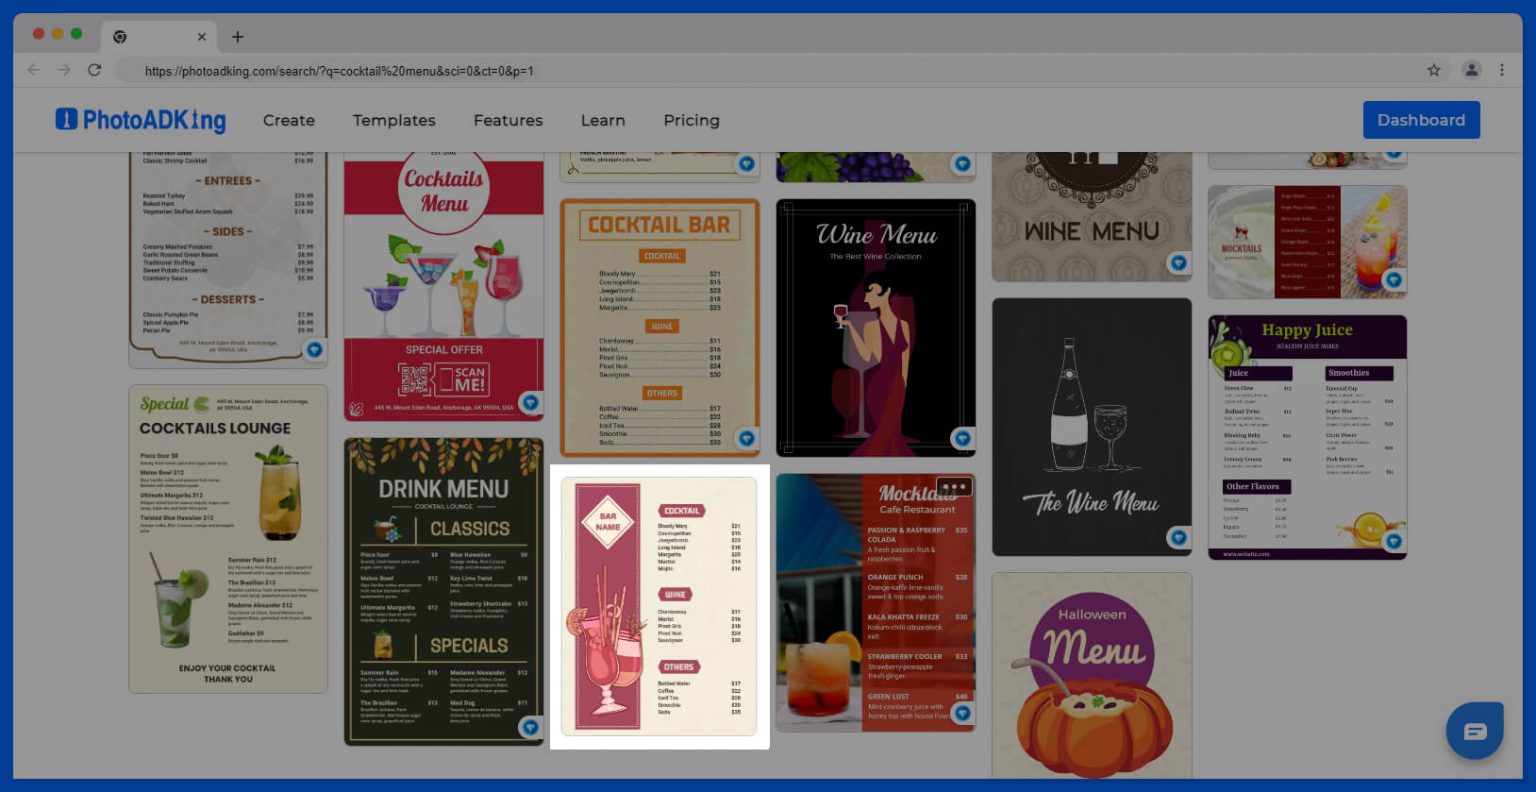Download the dark Wine Menu template
The image size is (1536, 792).
(x=962, y=438)
